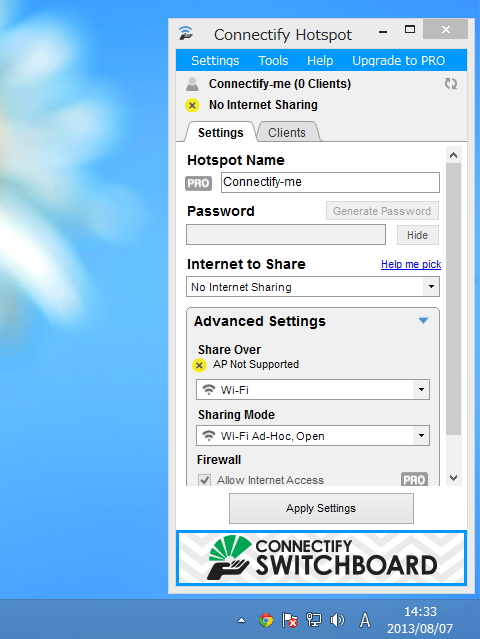Viewport: 480px width, 639px height.
Task: Switch to the Clients tab
Action: [x=287, y=132]
